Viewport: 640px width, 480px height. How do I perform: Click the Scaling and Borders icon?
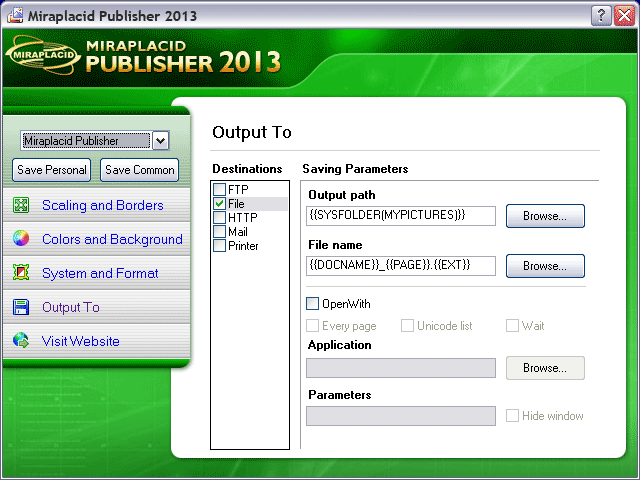(21, 205)
